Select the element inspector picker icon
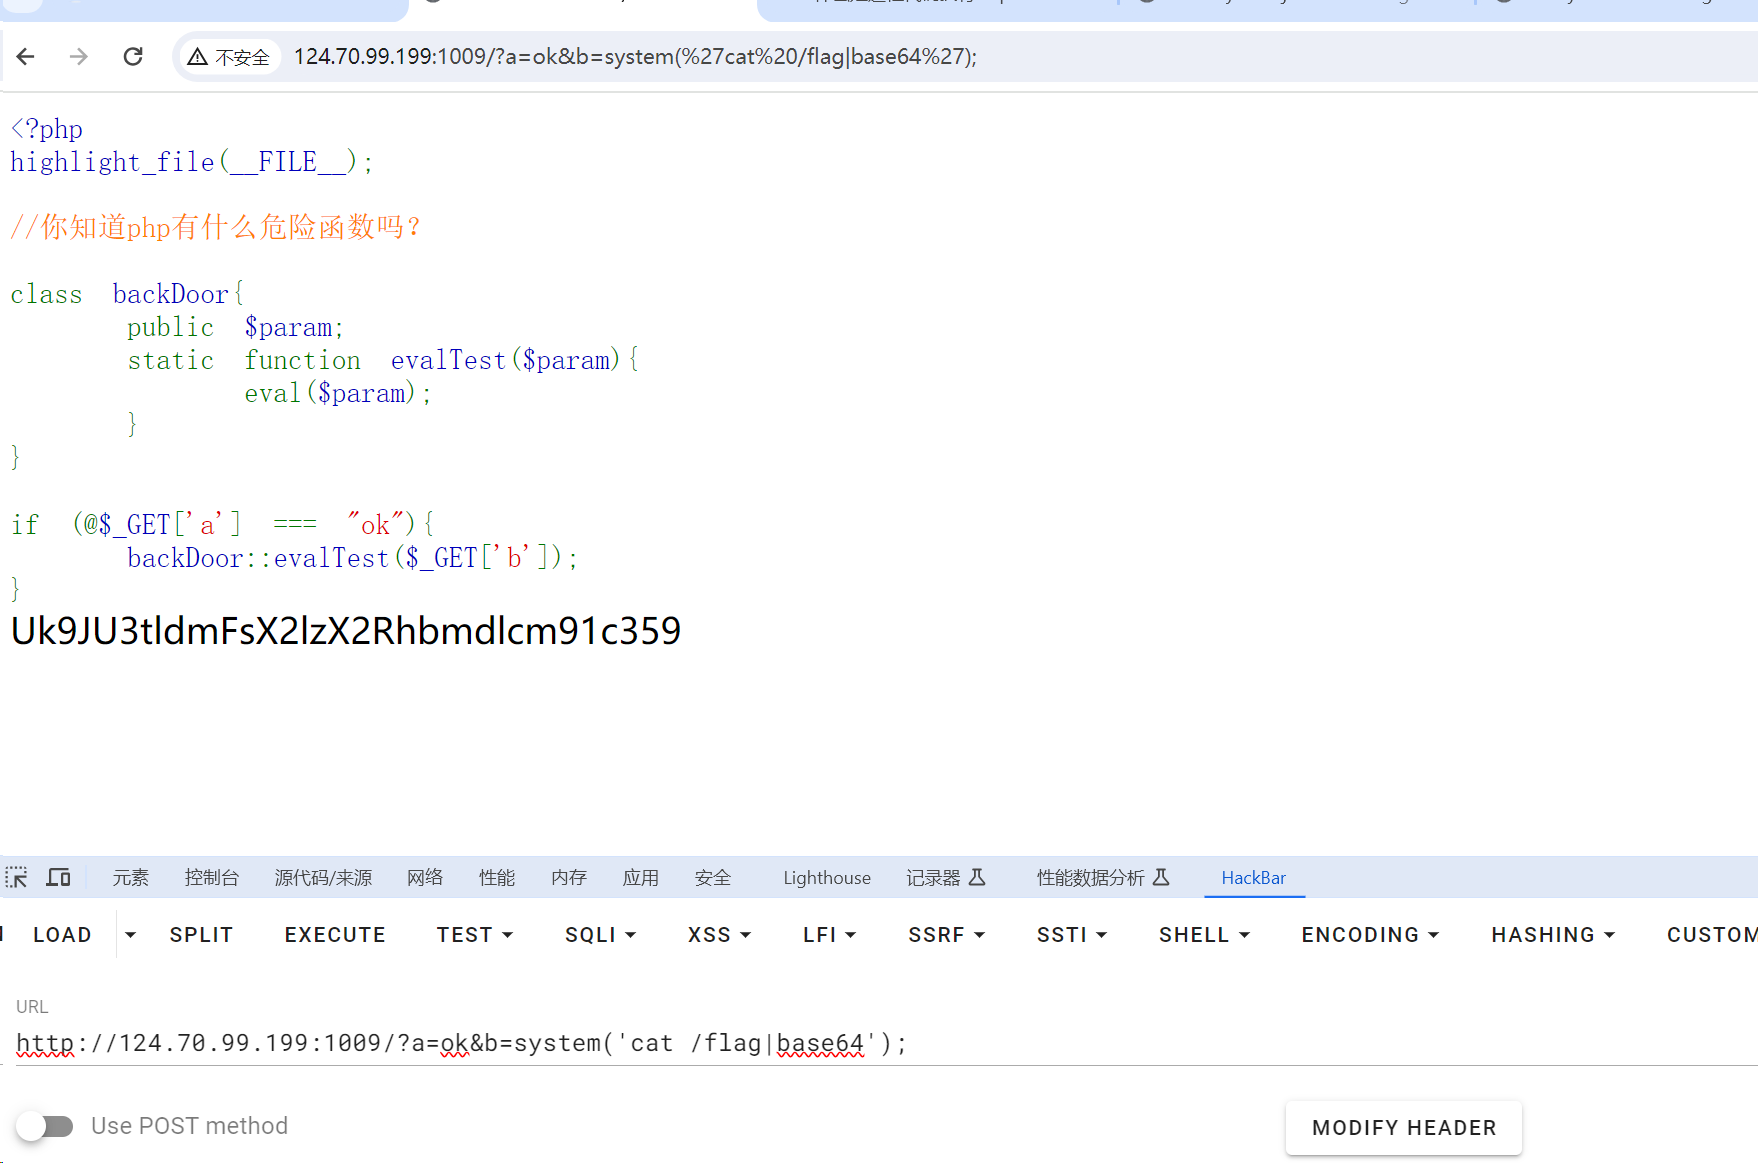This screenshot has width=1758, height=1163. click(x=16, y=877)
